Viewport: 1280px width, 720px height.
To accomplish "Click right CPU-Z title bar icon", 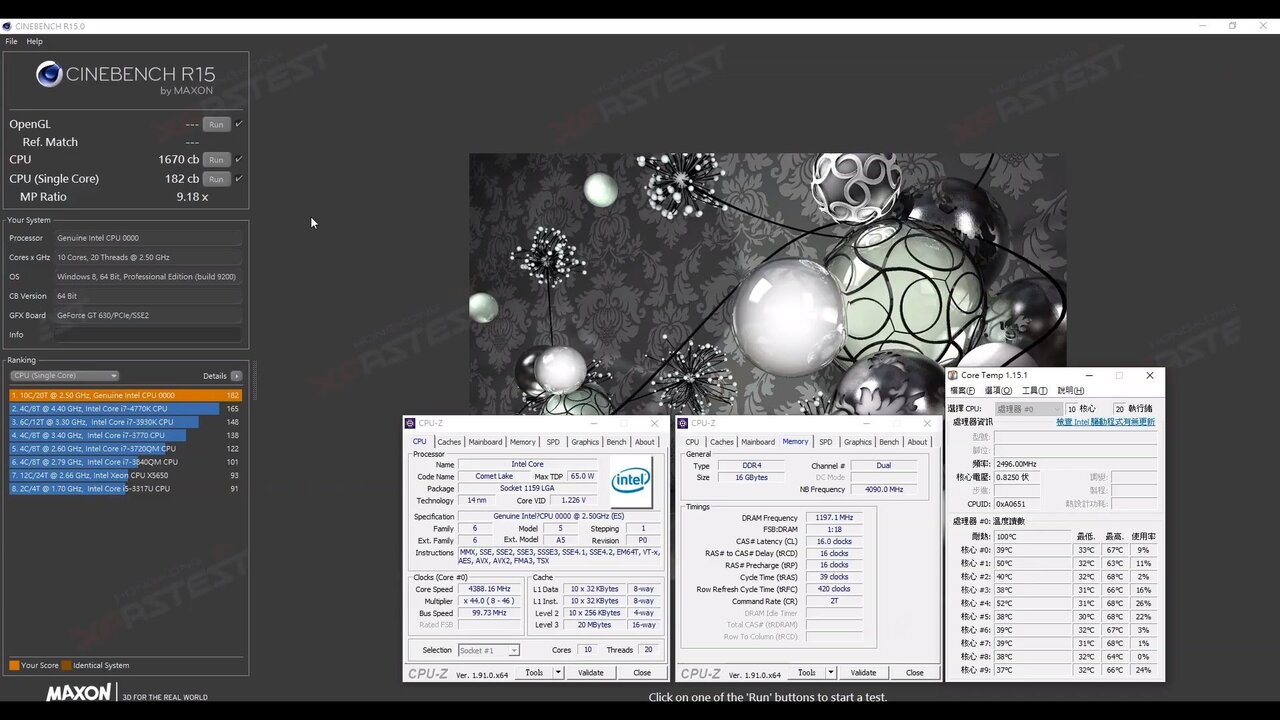I will tap(682, 423).
